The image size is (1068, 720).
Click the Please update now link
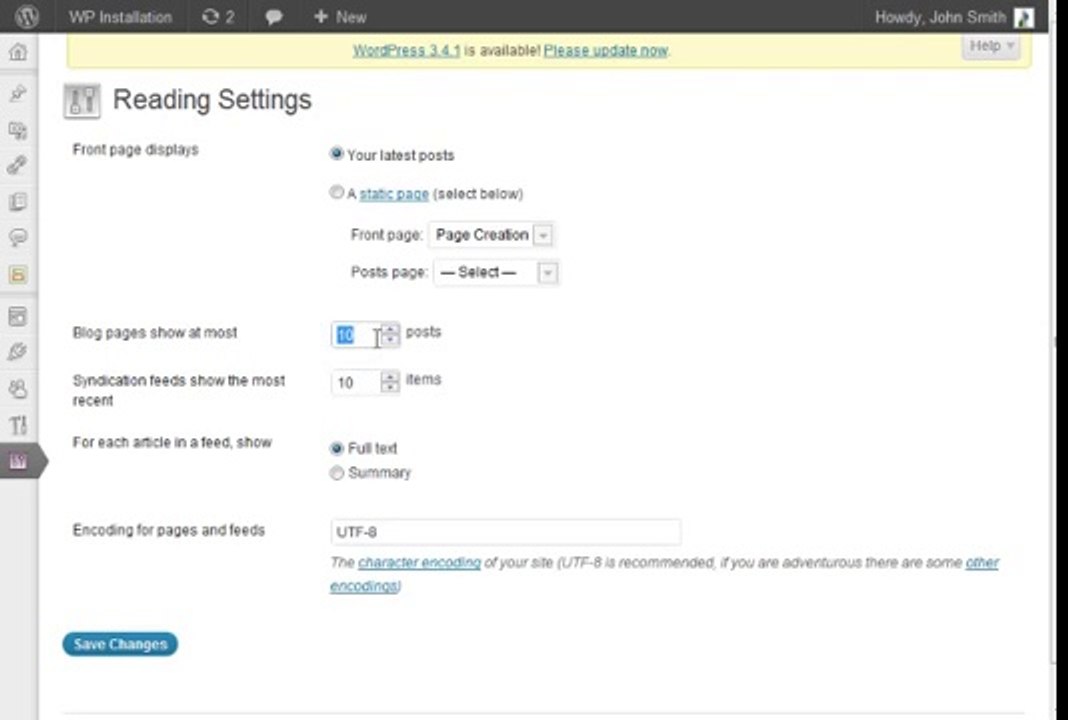606,50
